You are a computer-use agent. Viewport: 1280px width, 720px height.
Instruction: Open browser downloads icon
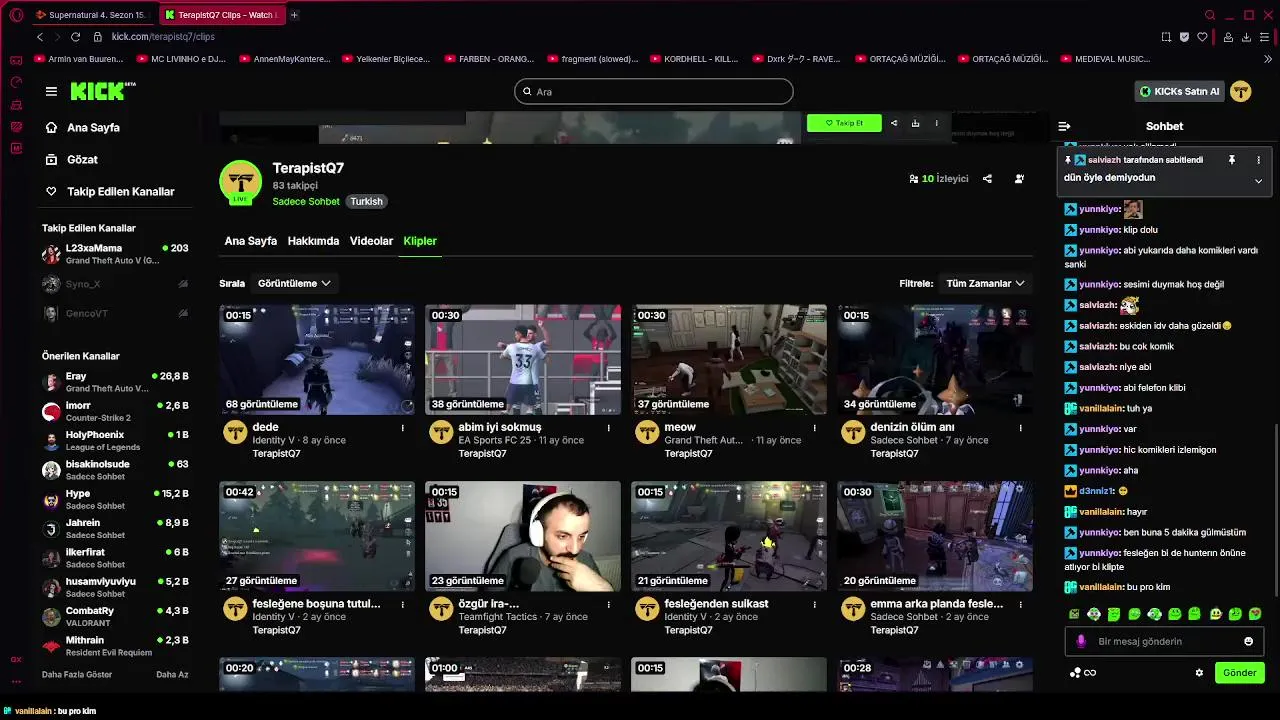point(1246,37)
